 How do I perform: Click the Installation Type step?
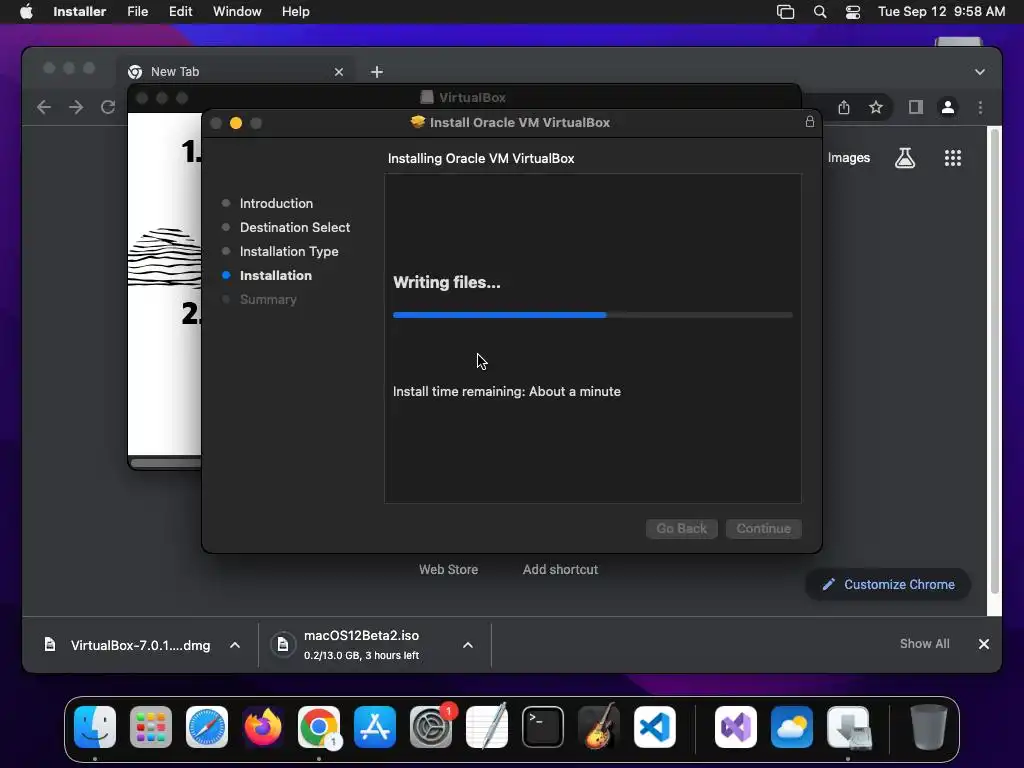tap(289, 251)
